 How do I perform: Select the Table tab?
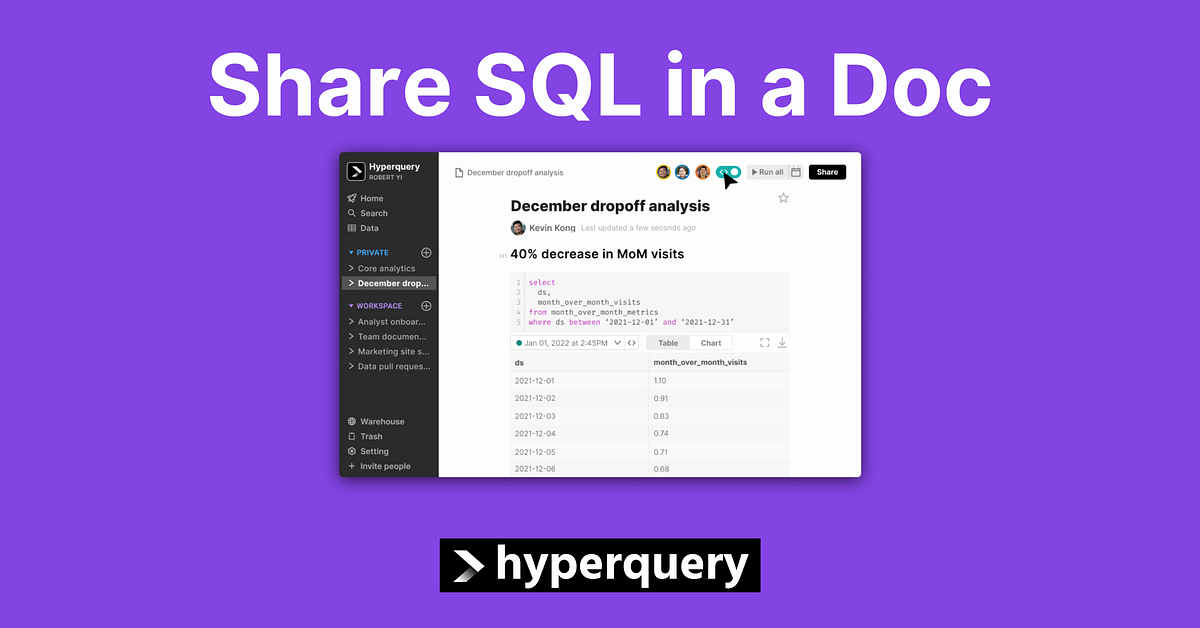(x=668, y=342)
